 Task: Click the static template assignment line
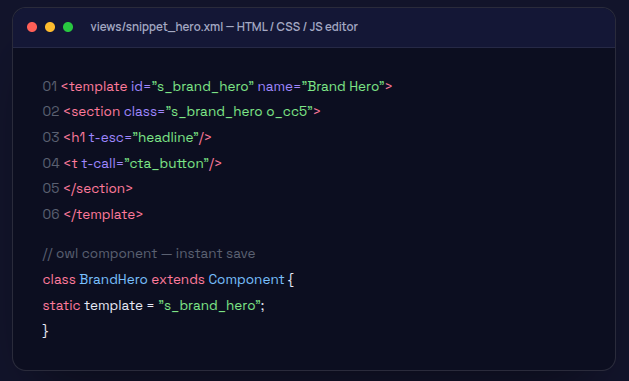[154, 306]
